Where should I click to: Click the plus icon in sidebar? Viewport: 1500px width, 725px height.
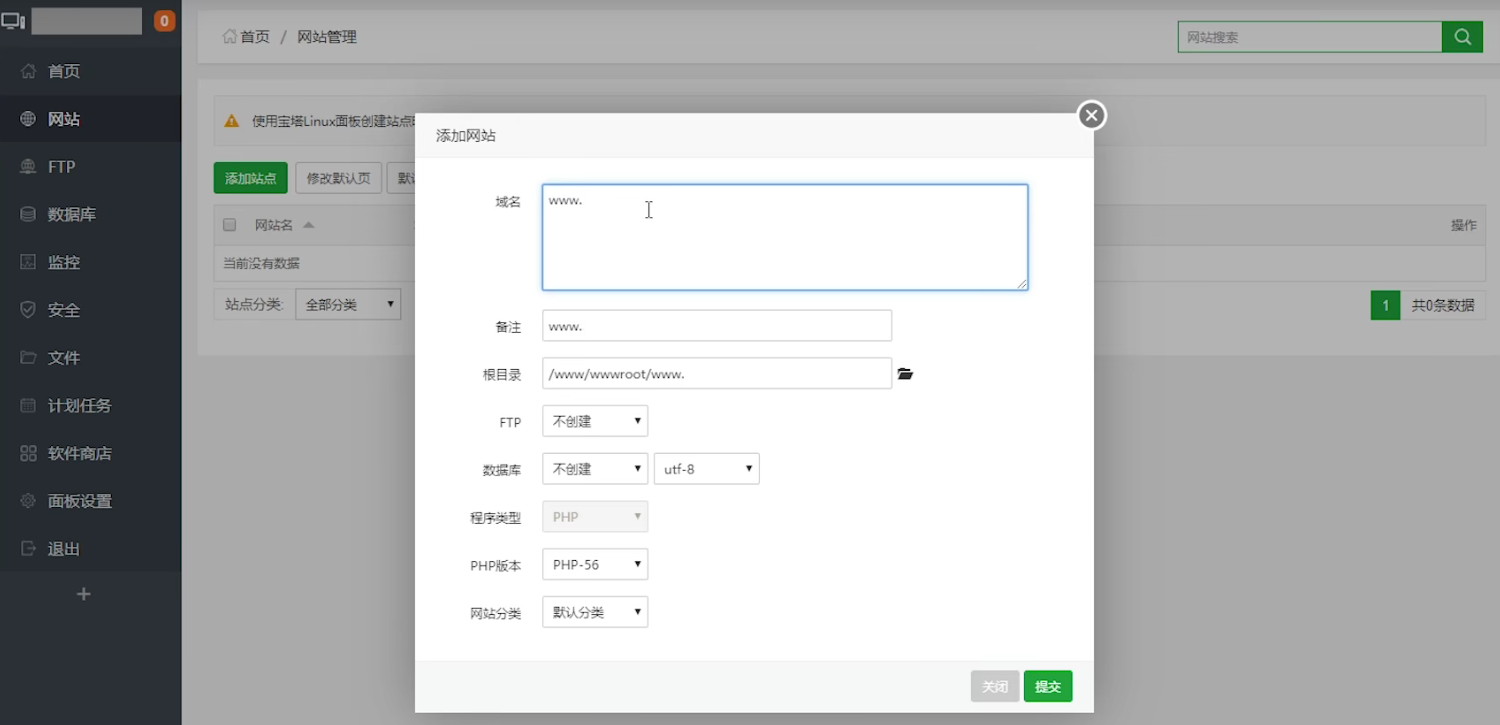pos(84,594)
